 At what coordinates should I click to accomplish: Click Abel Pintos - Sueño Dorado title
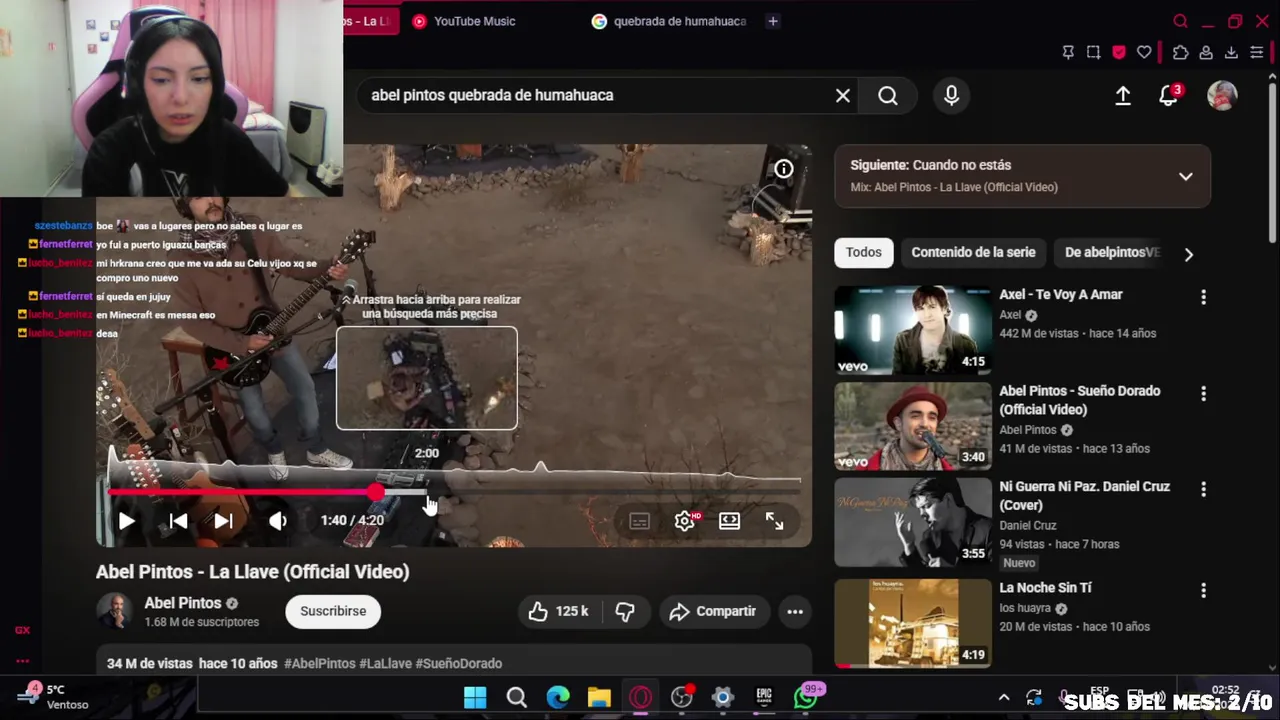(x=1080, y=400)
